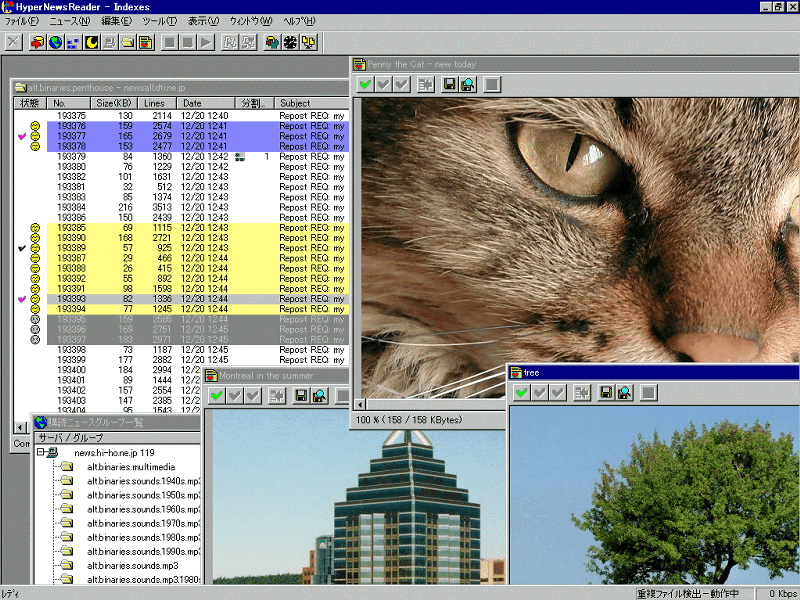Click the yellow folder icon in main toolbar

(x=128, y=42)
